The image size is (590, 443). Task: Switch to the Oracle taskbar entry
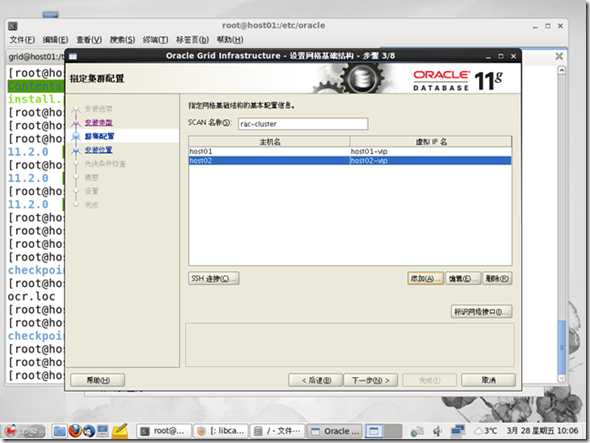pyautogui.click(x=335, y=431)
